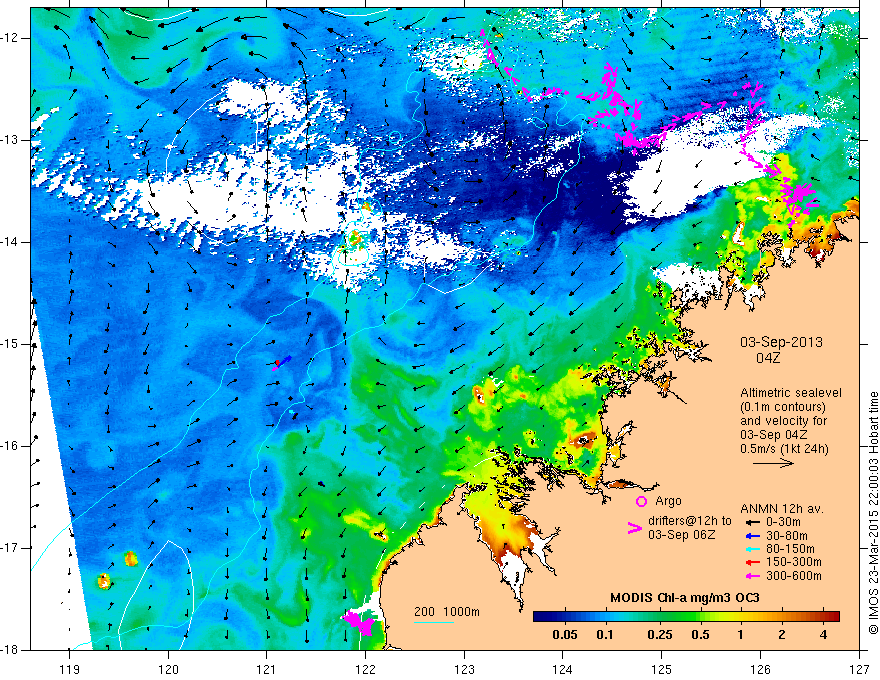Click the magenta Argo circle legend symbol
Screen dimensions: 880x680
pos(641,502)
